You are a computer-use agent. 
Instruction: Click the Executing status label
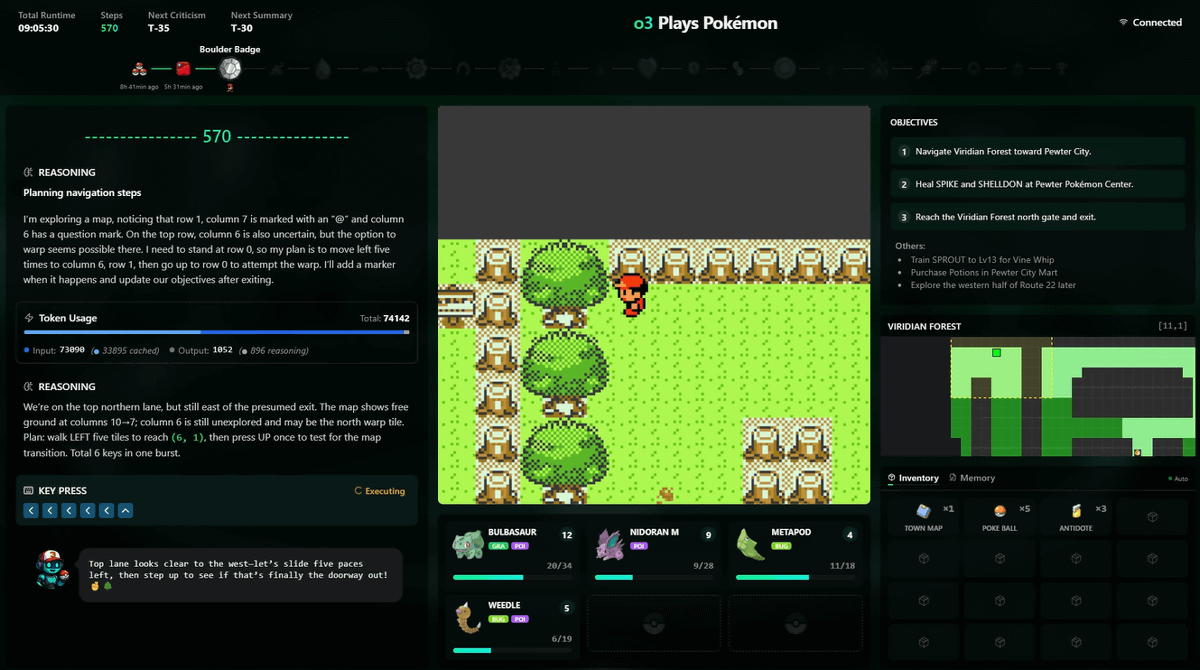tap(385, 491)
